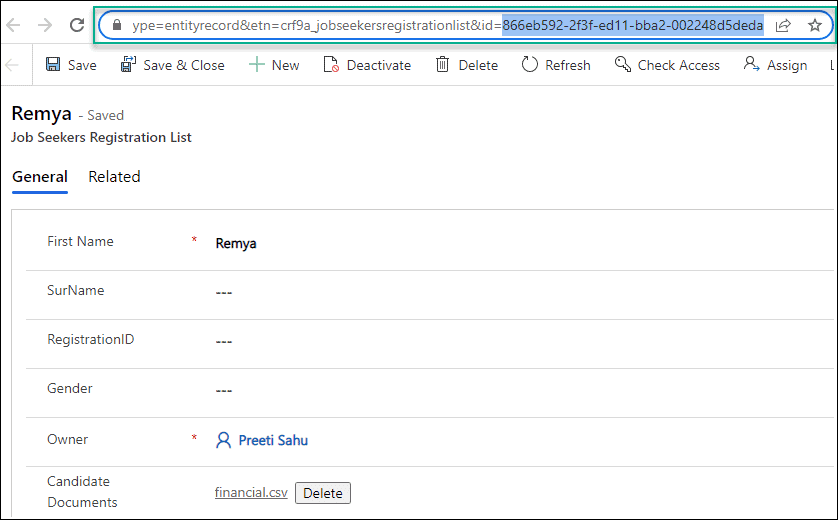Click the Saved status text
This screenshot has height=520, width=838.
(x=105, y=115)
